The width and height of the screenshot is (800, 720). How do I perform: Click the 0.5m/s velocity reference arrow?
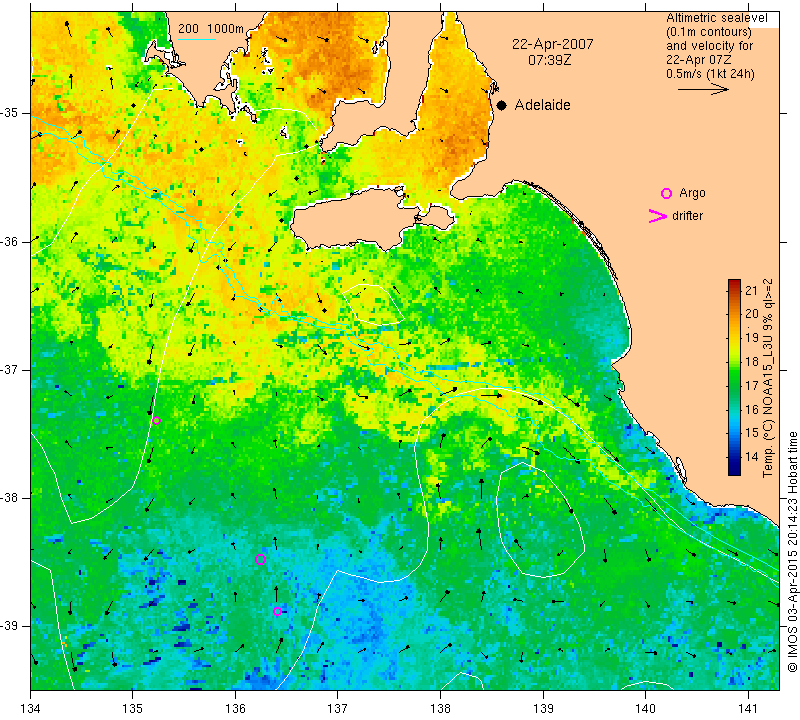(704, 89)
